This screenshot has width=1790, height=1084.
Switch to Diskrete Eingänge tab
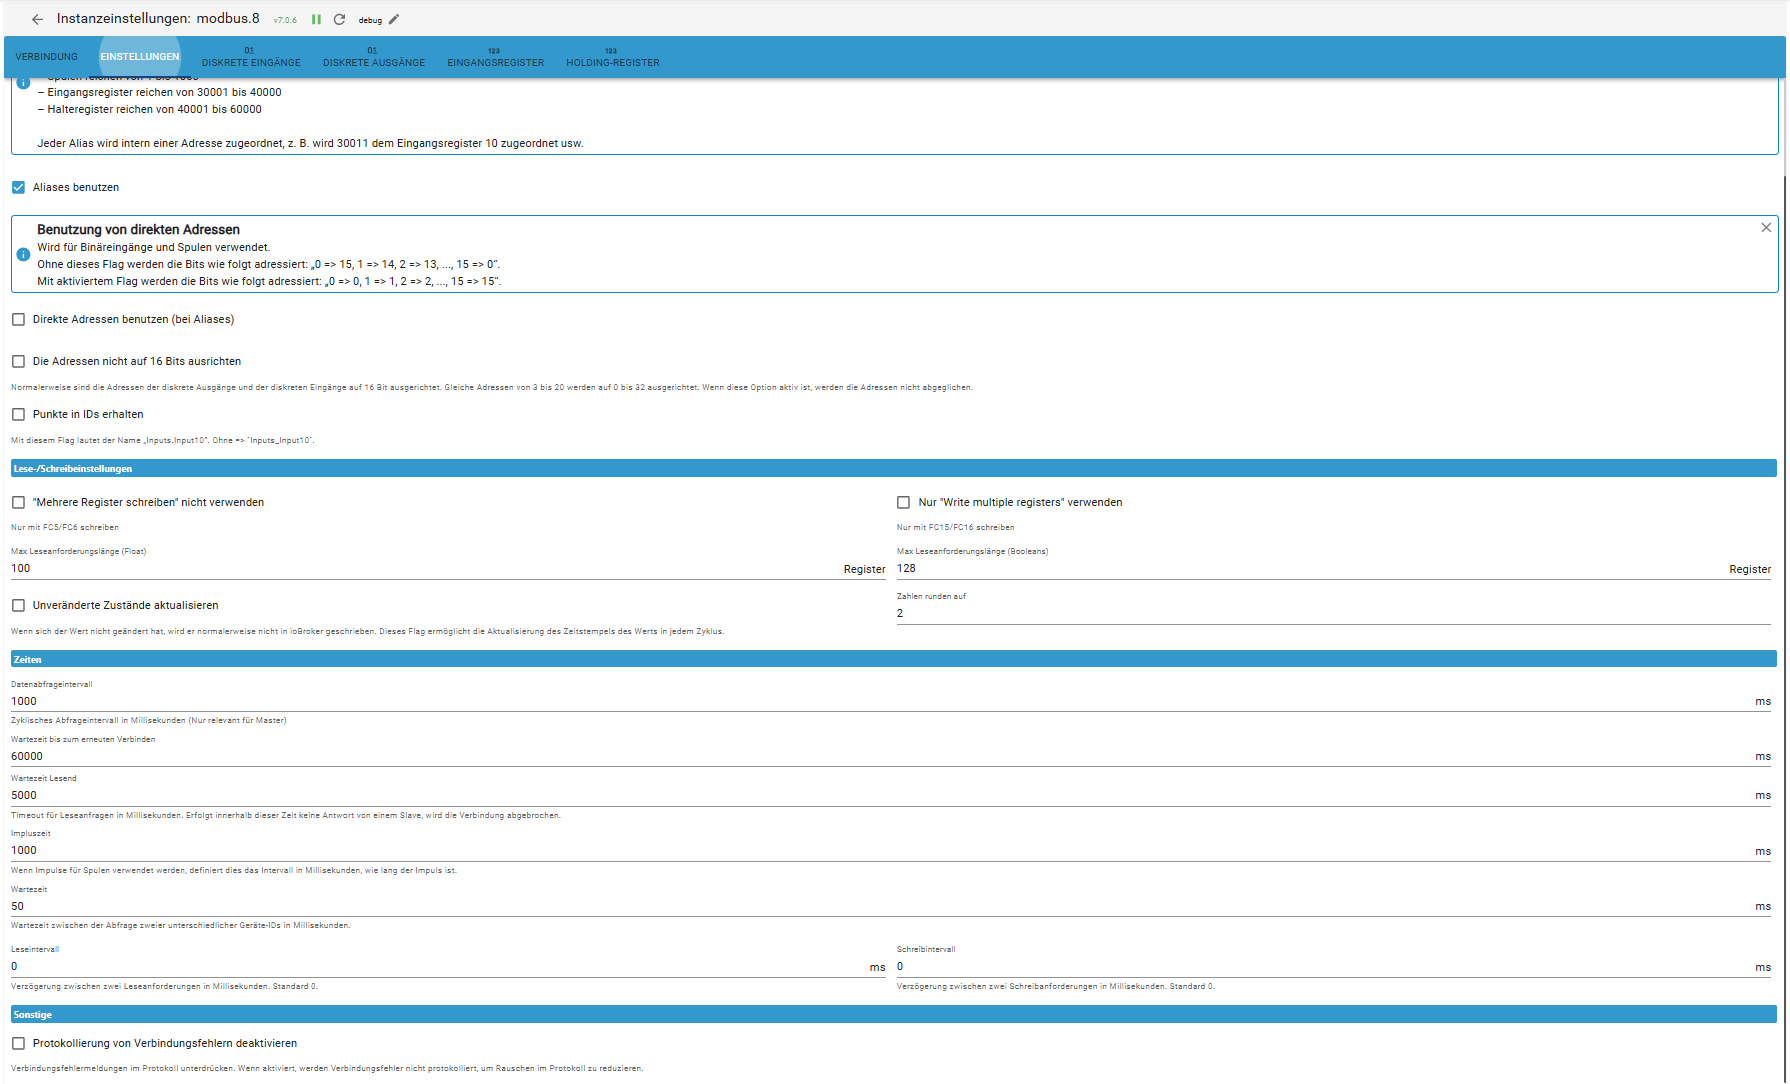point(251,57)
